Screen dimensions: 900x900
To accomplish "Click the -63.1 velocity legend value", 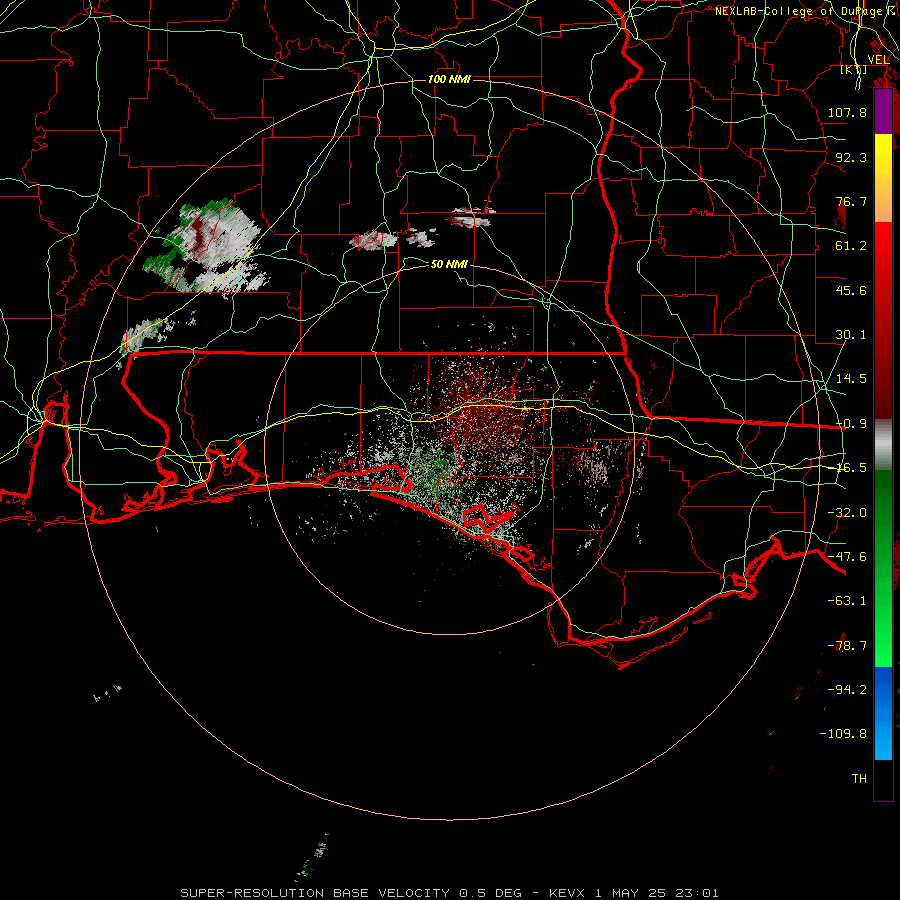I will (847, 601).
